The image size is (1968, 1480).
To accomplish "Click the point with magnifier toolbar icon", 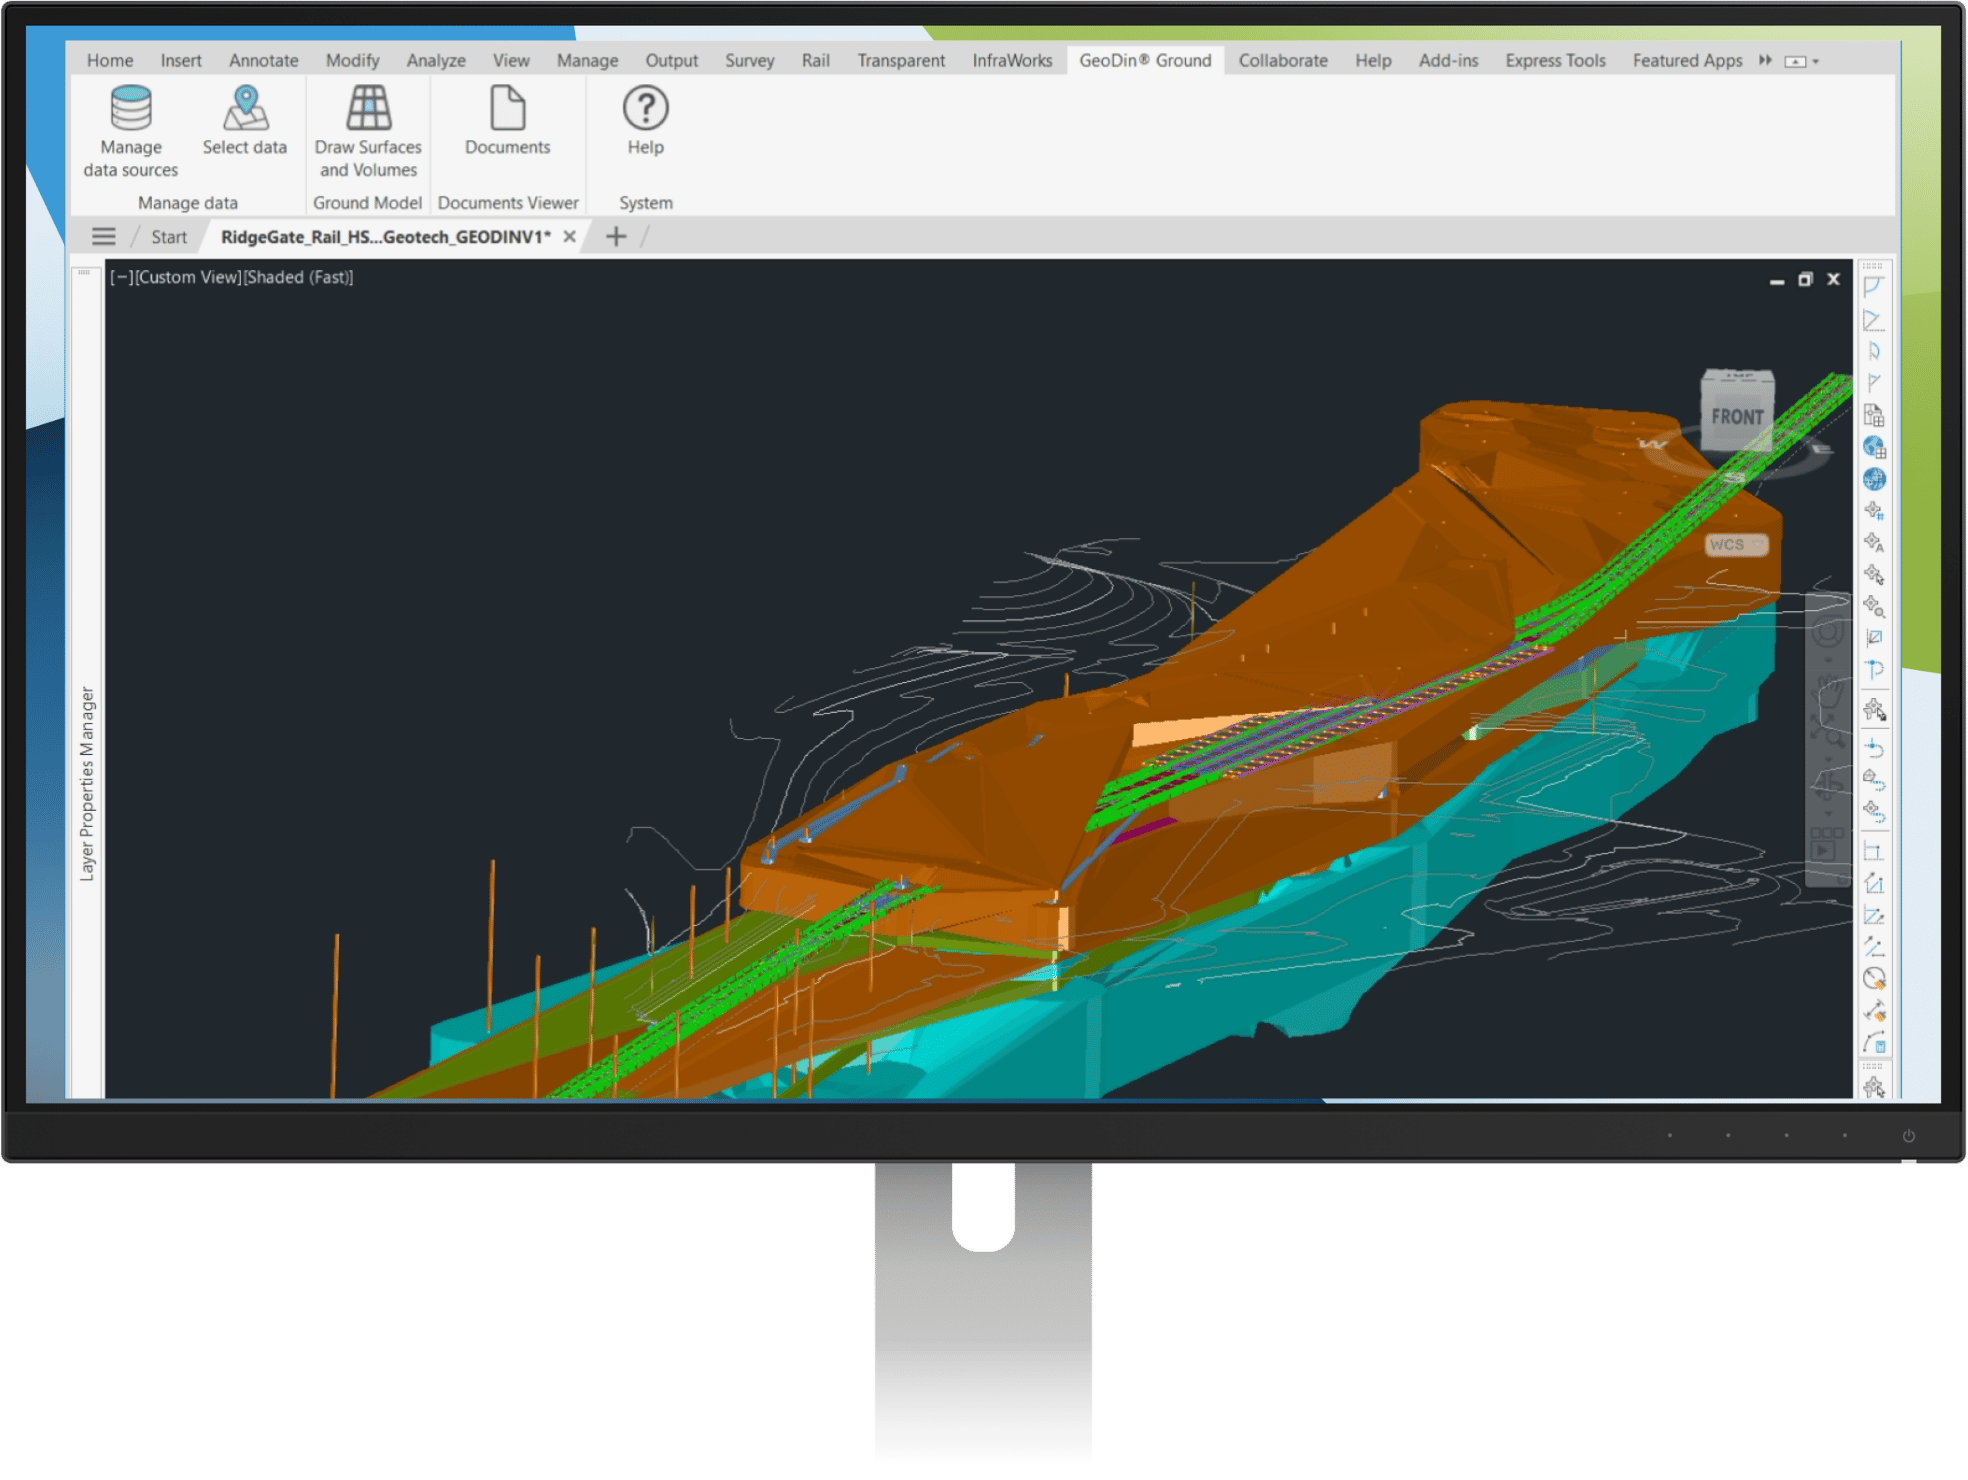I will (1874, 606).
